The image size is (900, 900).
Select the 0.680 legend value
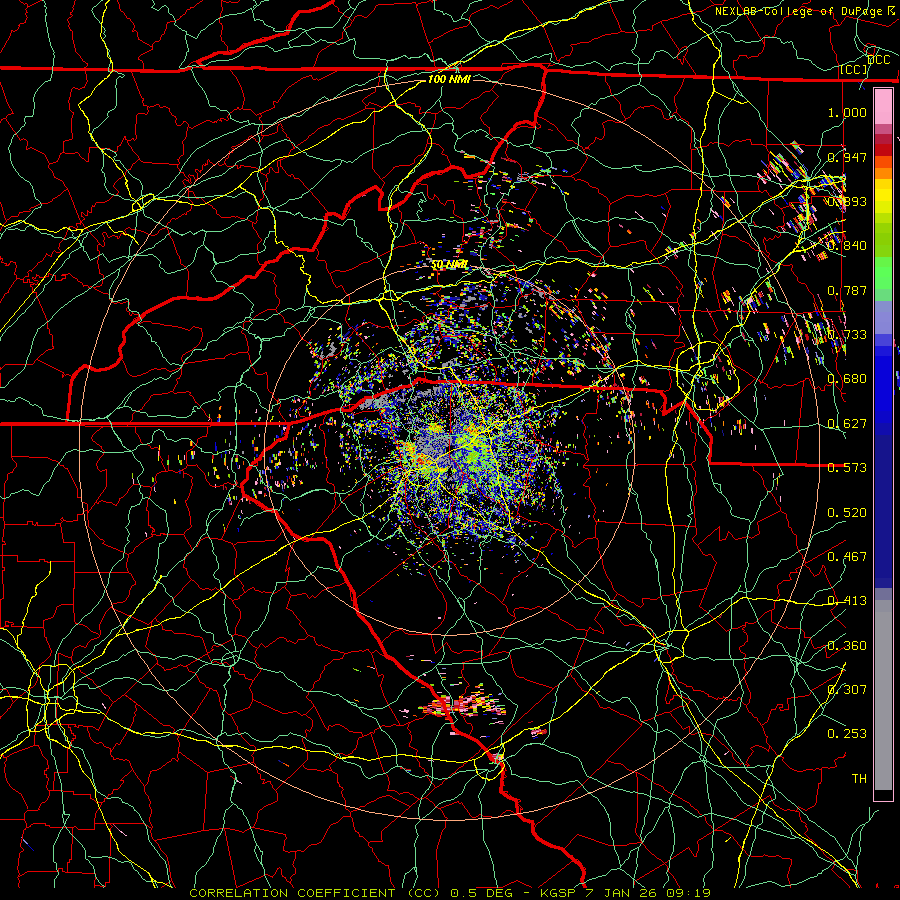click(x=847, y=379)
